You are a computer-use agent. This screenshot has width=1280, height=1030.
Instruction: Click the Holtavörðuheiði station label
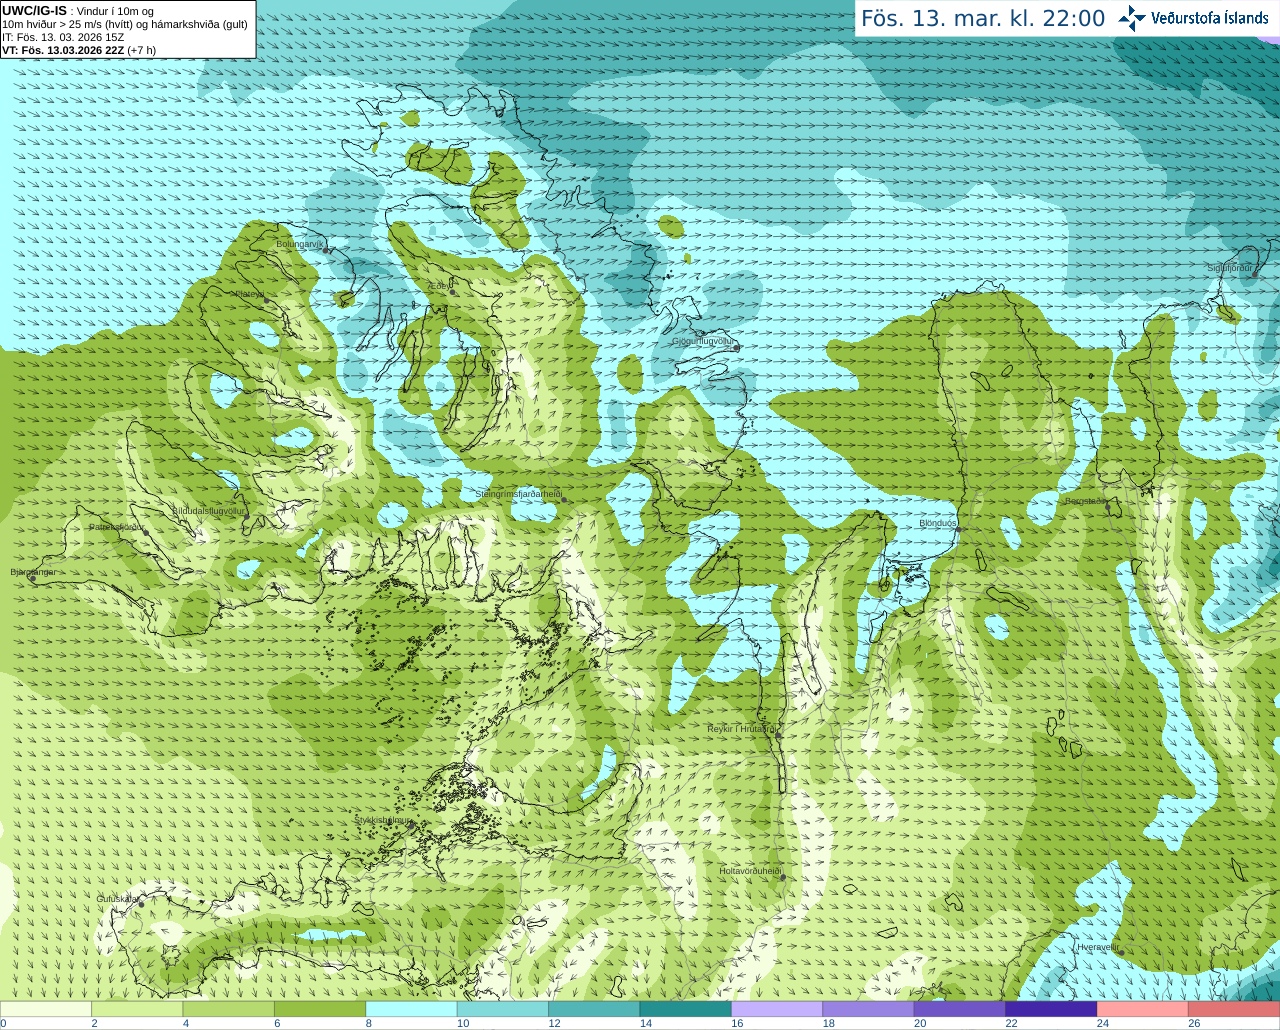750,871
